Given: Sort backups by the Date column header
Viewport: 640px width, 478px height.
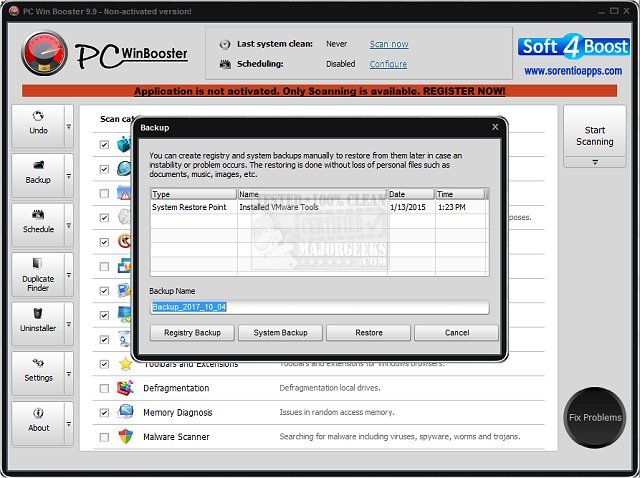Looking at the screenshot, I should [x=411, y=194].
